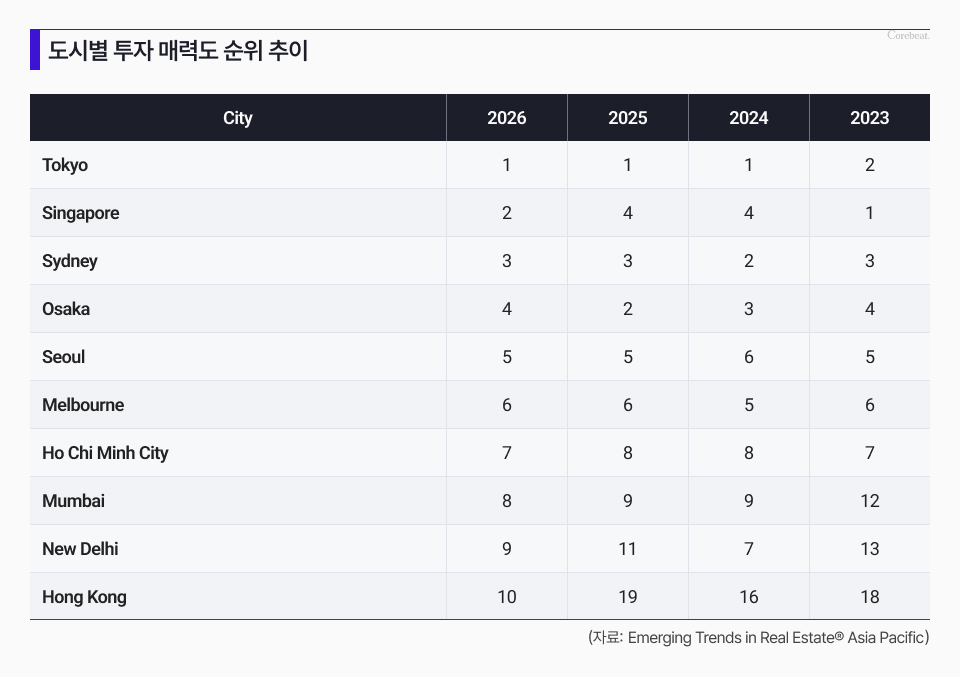Click the Ho Chi Minh City label
The width and height of the screenshot is (960, 677).
click(x=105, y=453)
